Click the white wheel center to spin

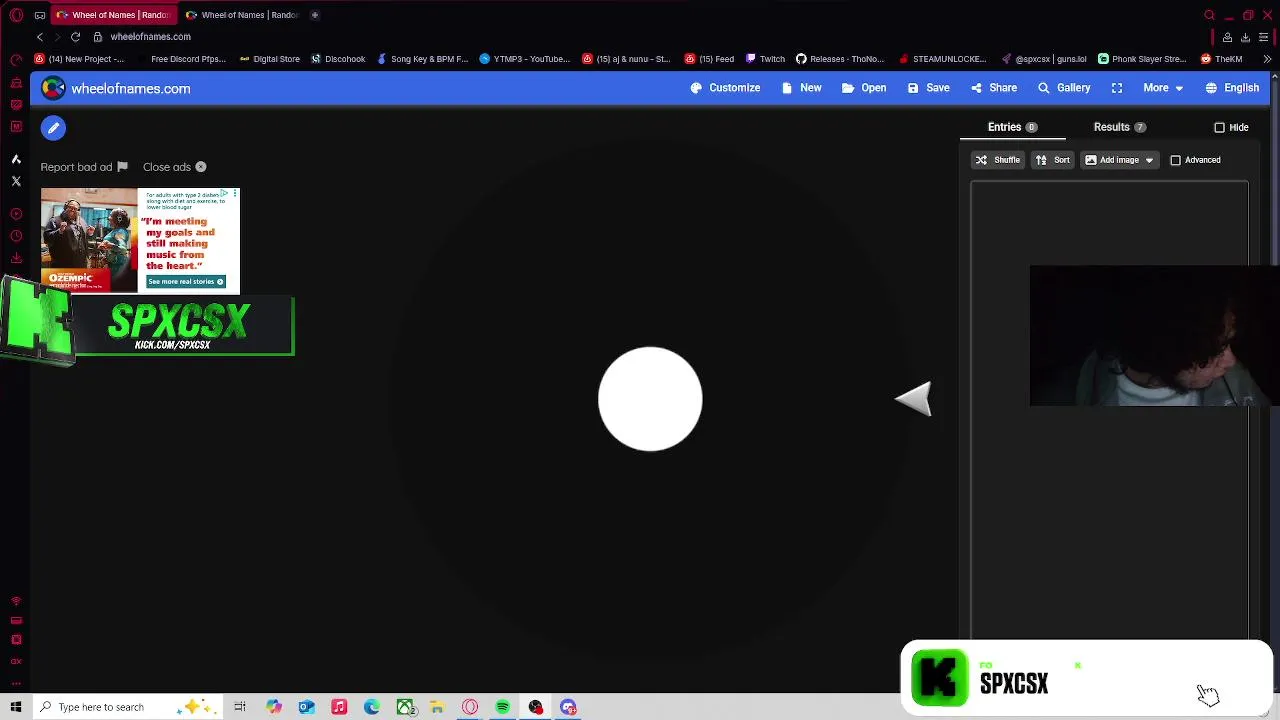650,399
